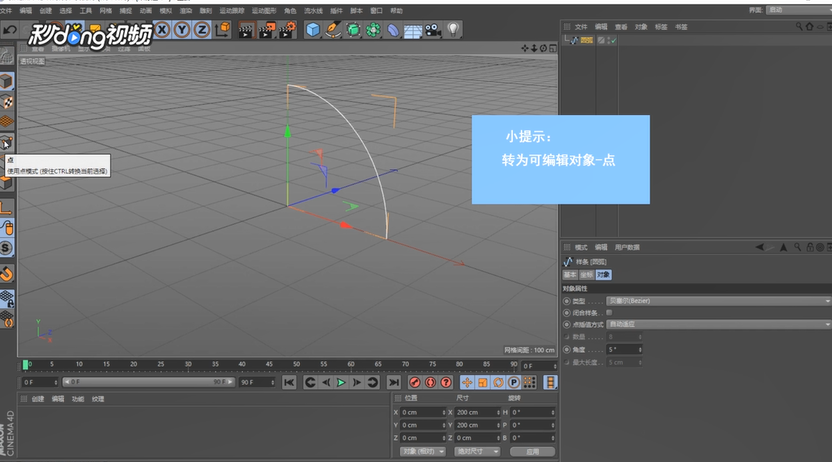This screenshot has height=462, width=832.
Task: Select Points mode icon
Action: (x=6, y=142)
